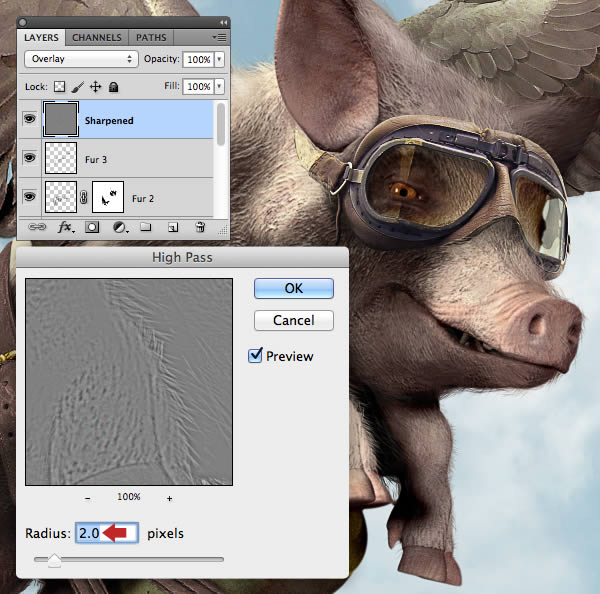600x594 pixels.
Task: Click the High Pass preview image
Action: (x=129, y=382)
